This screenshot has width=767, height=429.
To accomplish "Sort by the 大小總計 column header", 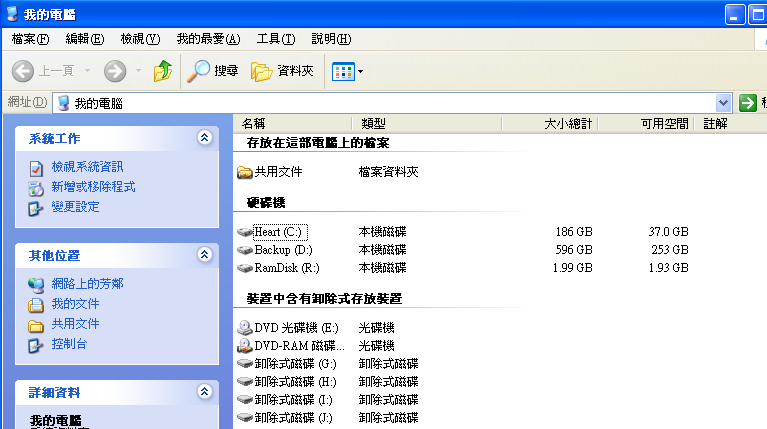I will (568, 124).
